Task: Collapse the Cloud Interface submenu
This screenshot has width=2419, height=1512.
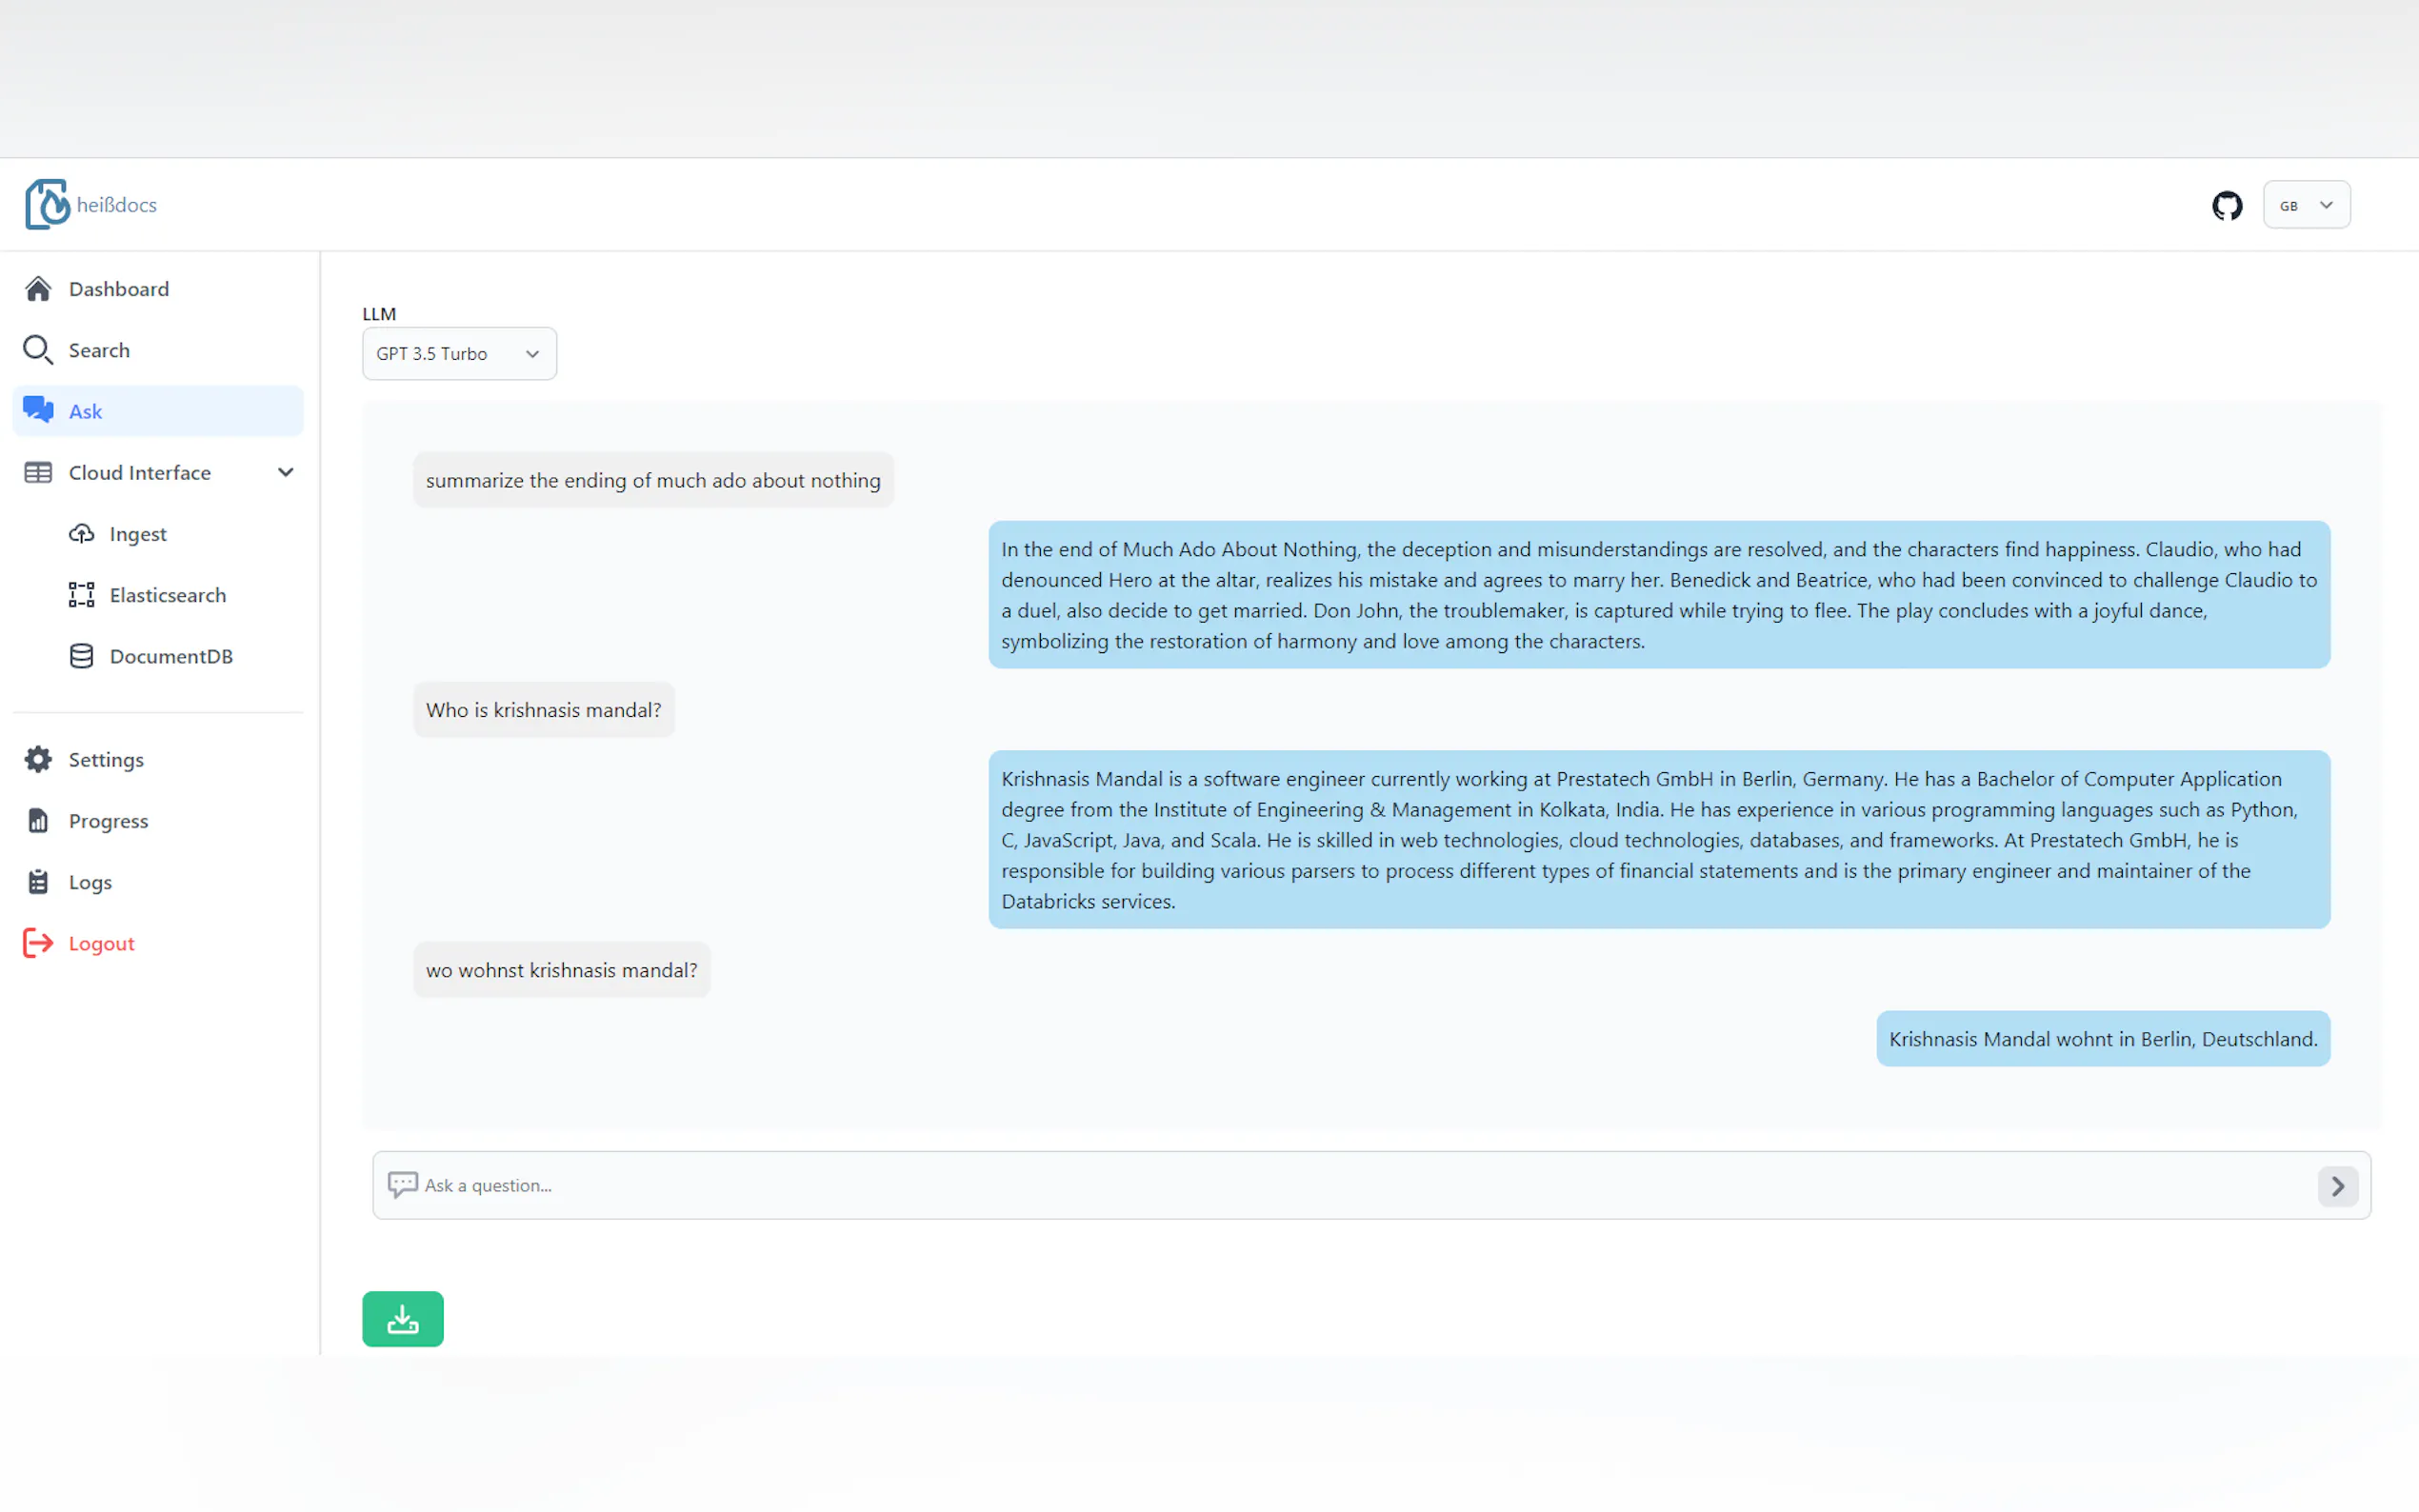Action: click(x=285, y=472)
